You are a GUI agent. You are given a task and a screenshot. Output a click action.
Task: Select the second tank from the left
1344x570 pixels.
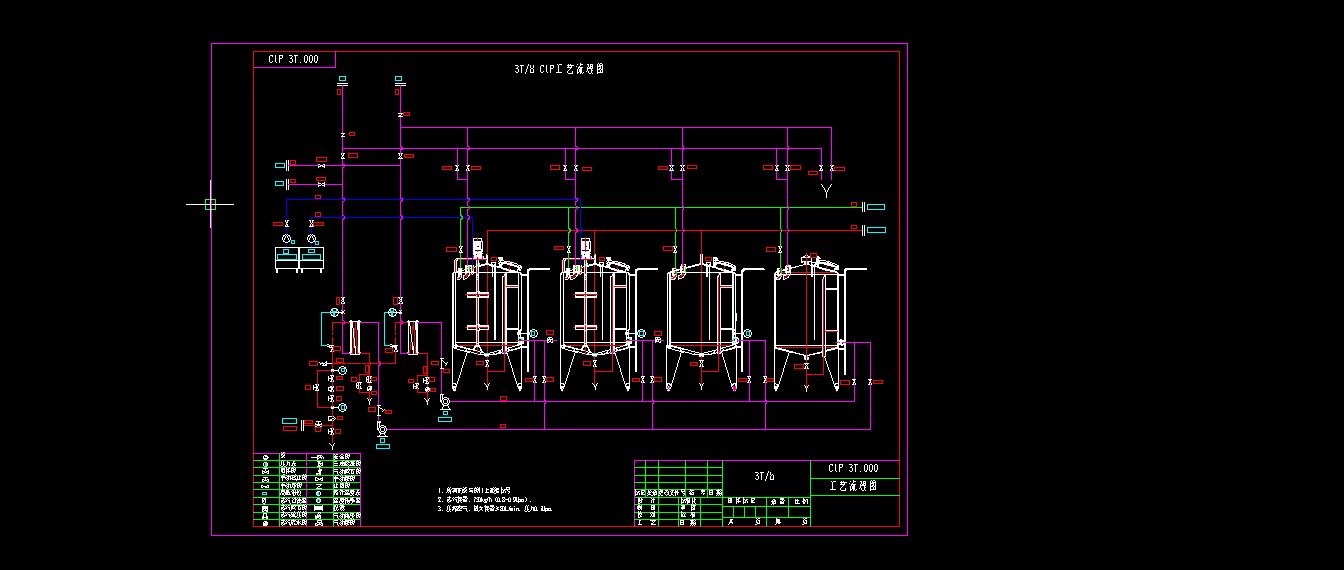click(x=595, y=322)
